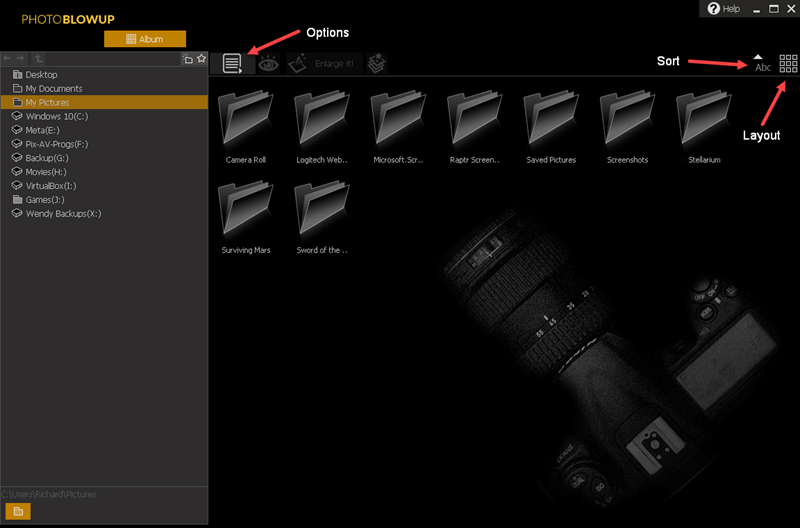Open the batch processing stack icon

[377, 64]
